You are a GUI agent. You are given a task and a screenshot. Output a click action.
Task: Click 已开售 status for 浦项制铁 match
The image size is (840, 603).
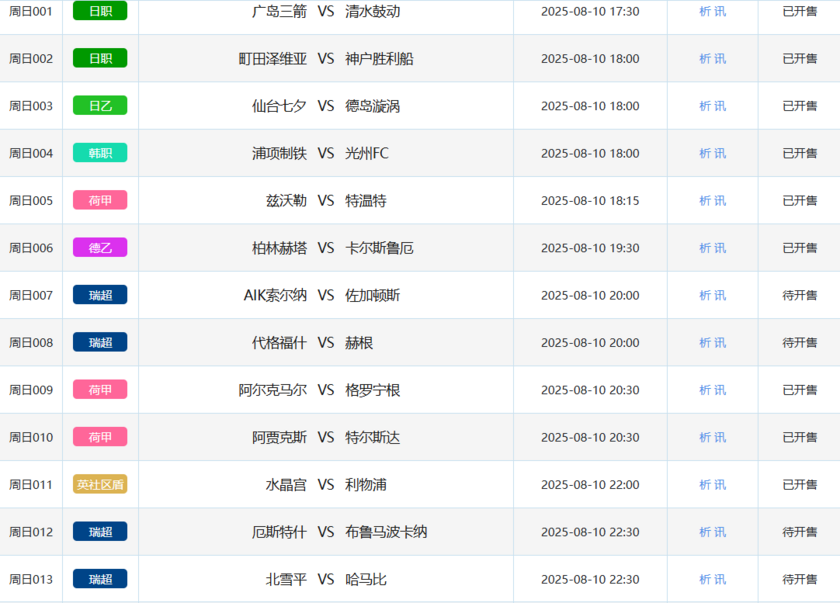pos(799,153)
